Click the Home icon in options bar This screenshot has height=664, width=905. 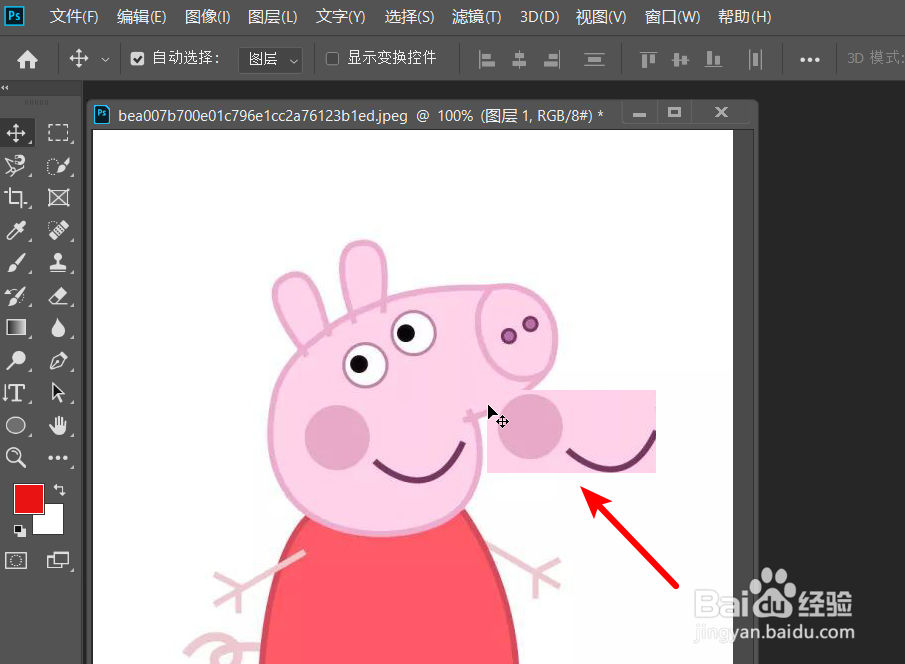(x=27, y=59)
